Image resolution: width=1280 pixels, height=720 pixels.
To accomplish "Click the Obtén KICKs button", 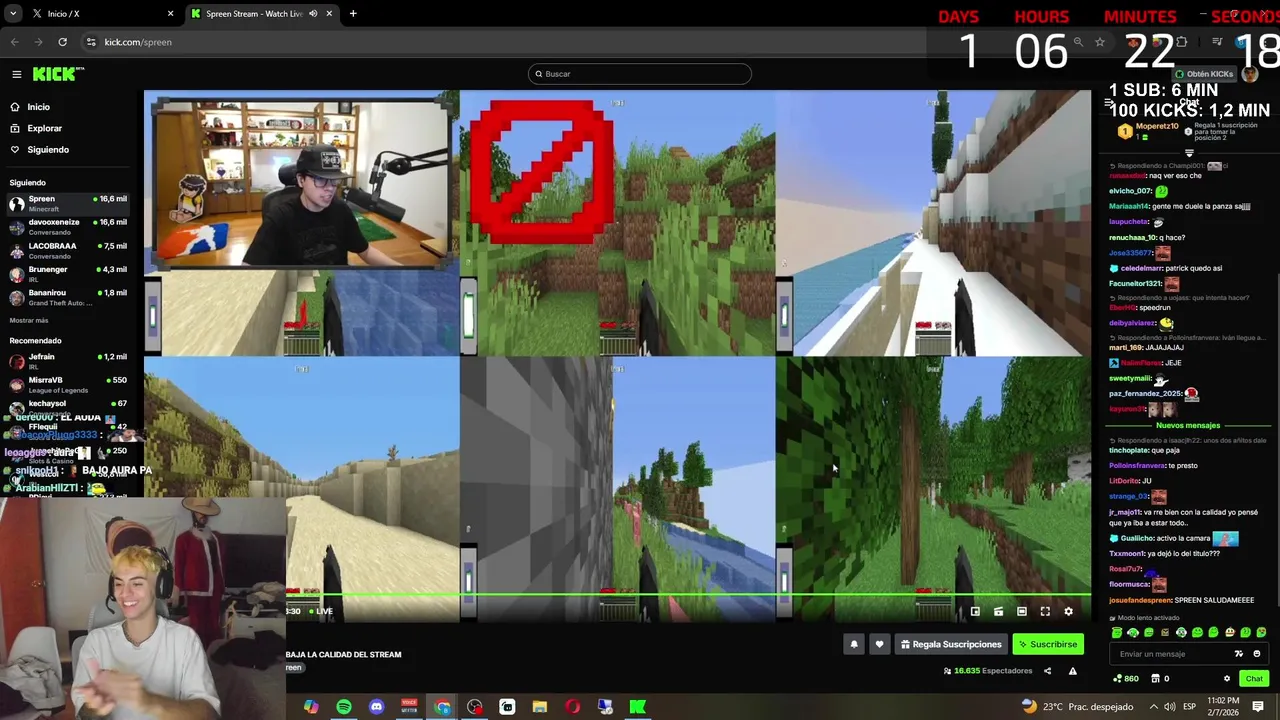I will [1204, 74].
